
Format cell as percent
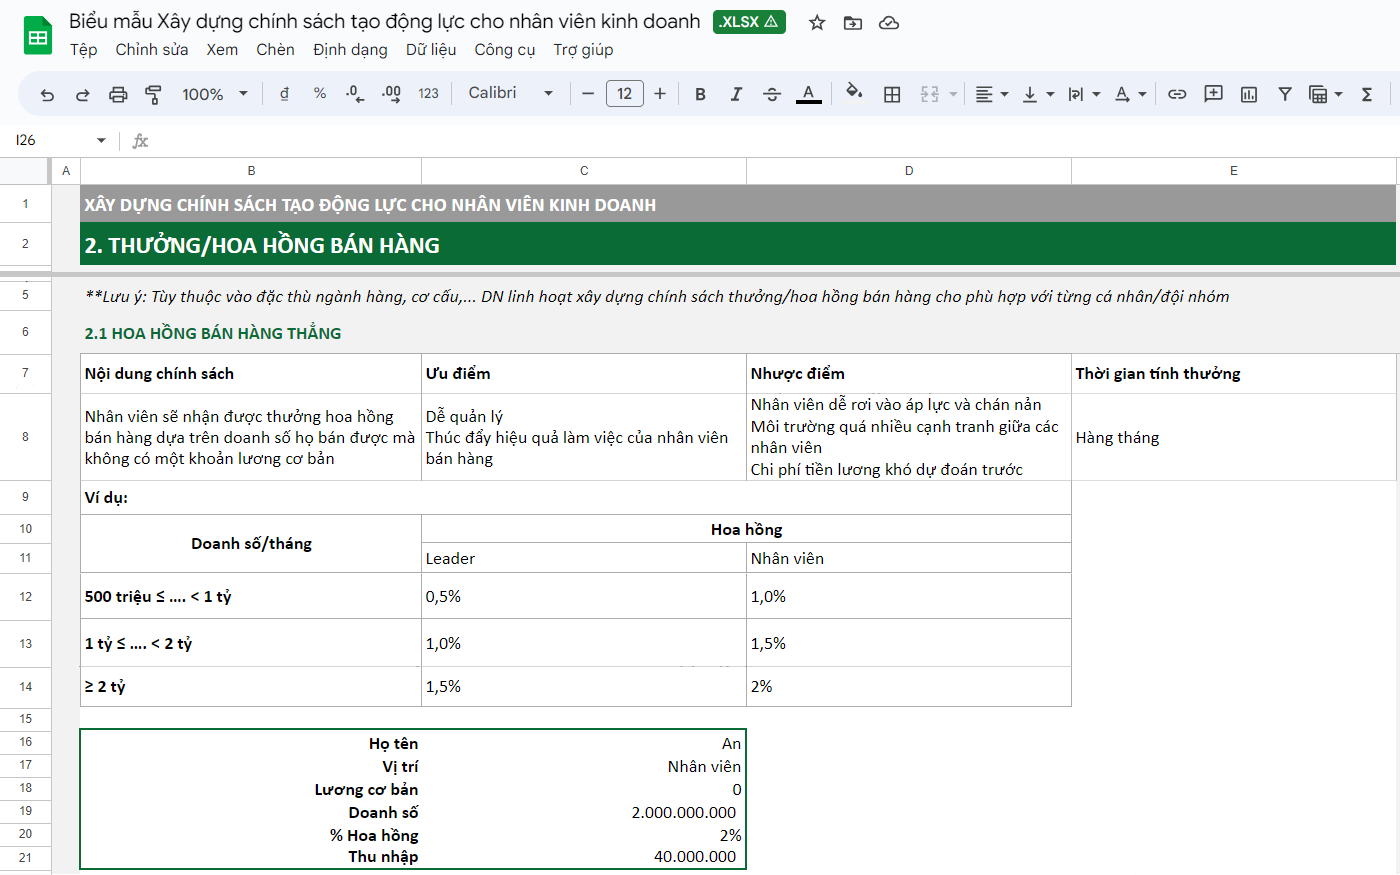tap(320, 93)
